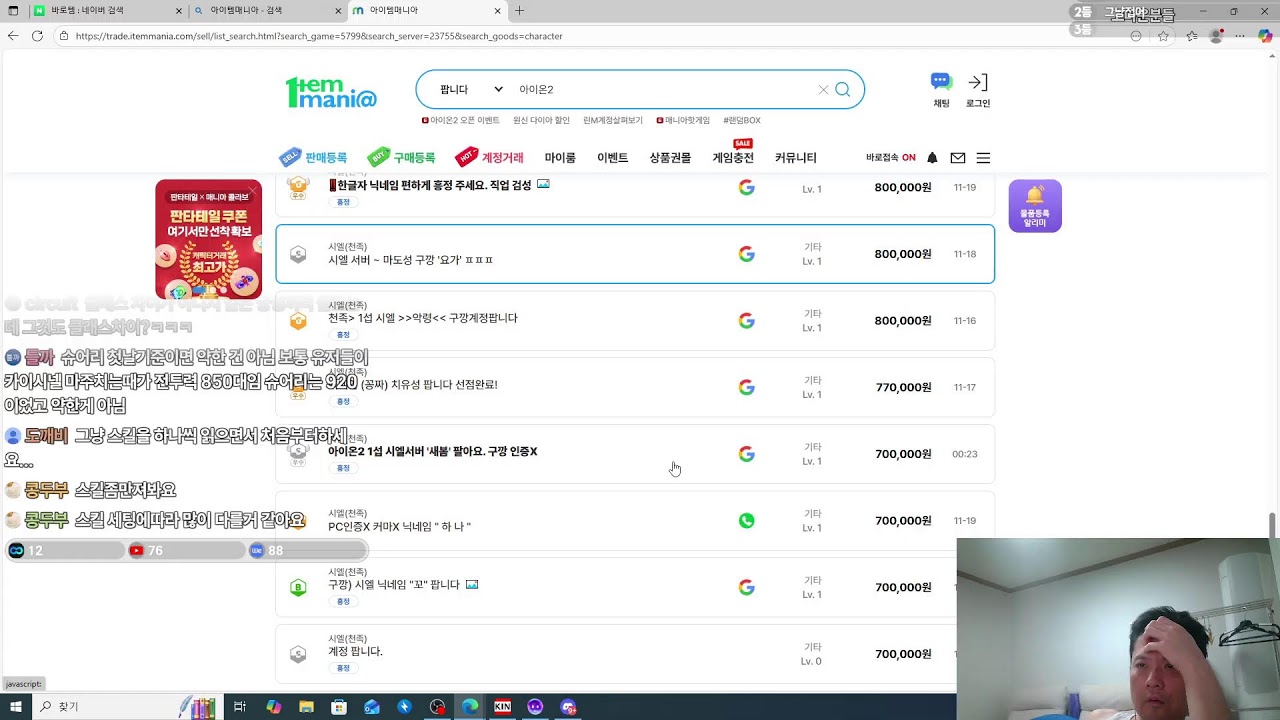Image resolution: width=1280 pixels, height=720 pixels.
Task: Open Task View on taskbar
Action: (x=240, y=707)
